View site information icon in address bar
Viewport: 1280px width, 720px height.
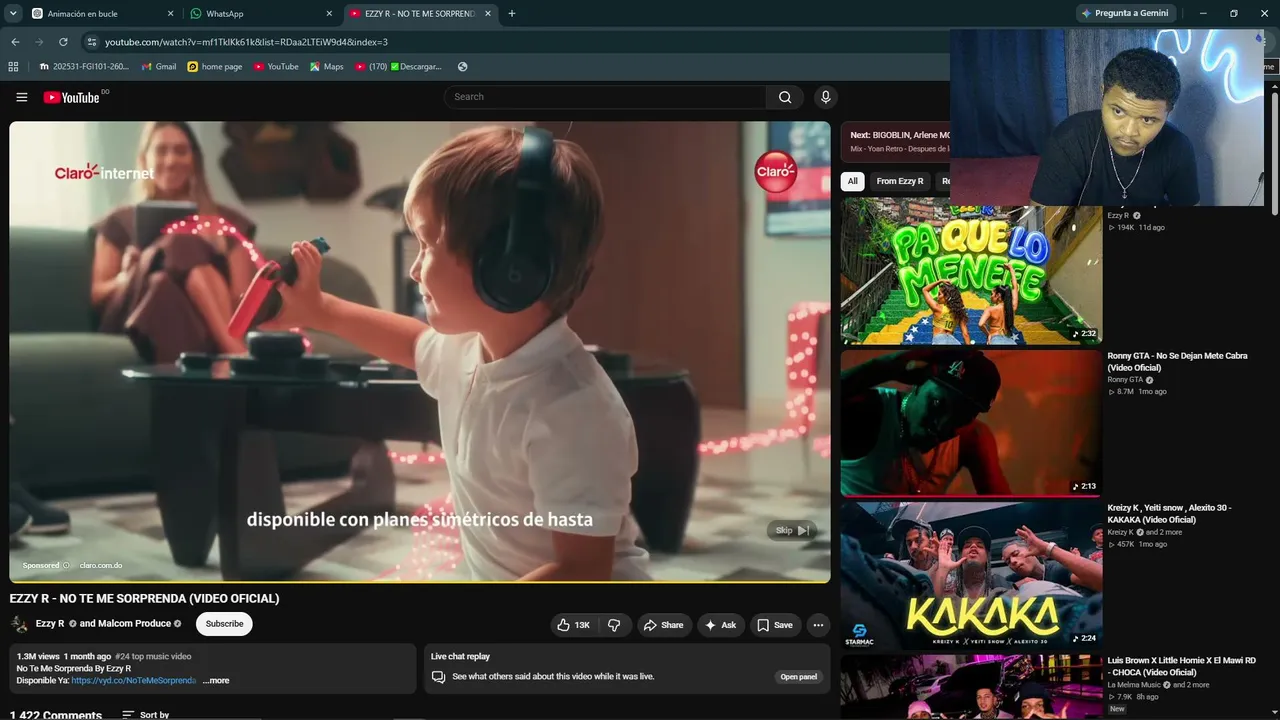pyautogui.click(x=91, y=42)
